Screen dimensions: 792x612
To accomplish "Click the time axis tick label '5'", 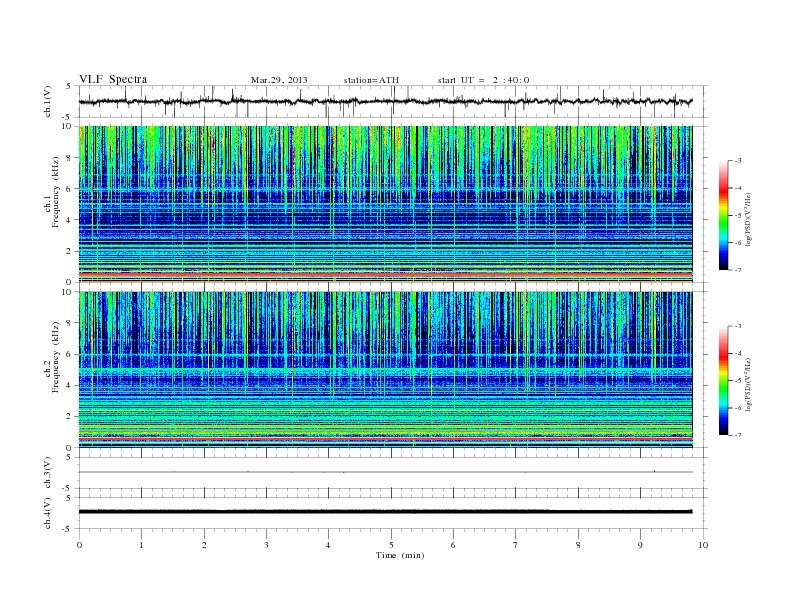I will 391,545.
